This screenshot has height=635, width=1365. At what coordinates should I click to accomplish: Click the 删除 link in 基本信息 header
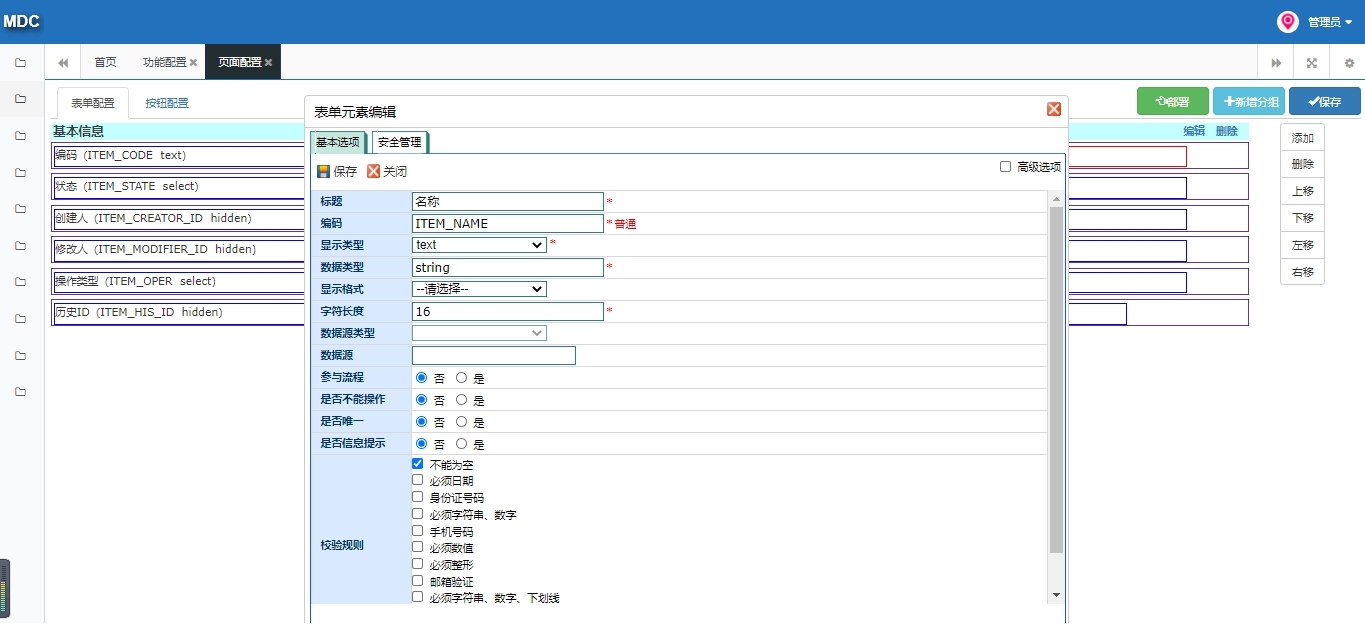(x=1227, y=131)
